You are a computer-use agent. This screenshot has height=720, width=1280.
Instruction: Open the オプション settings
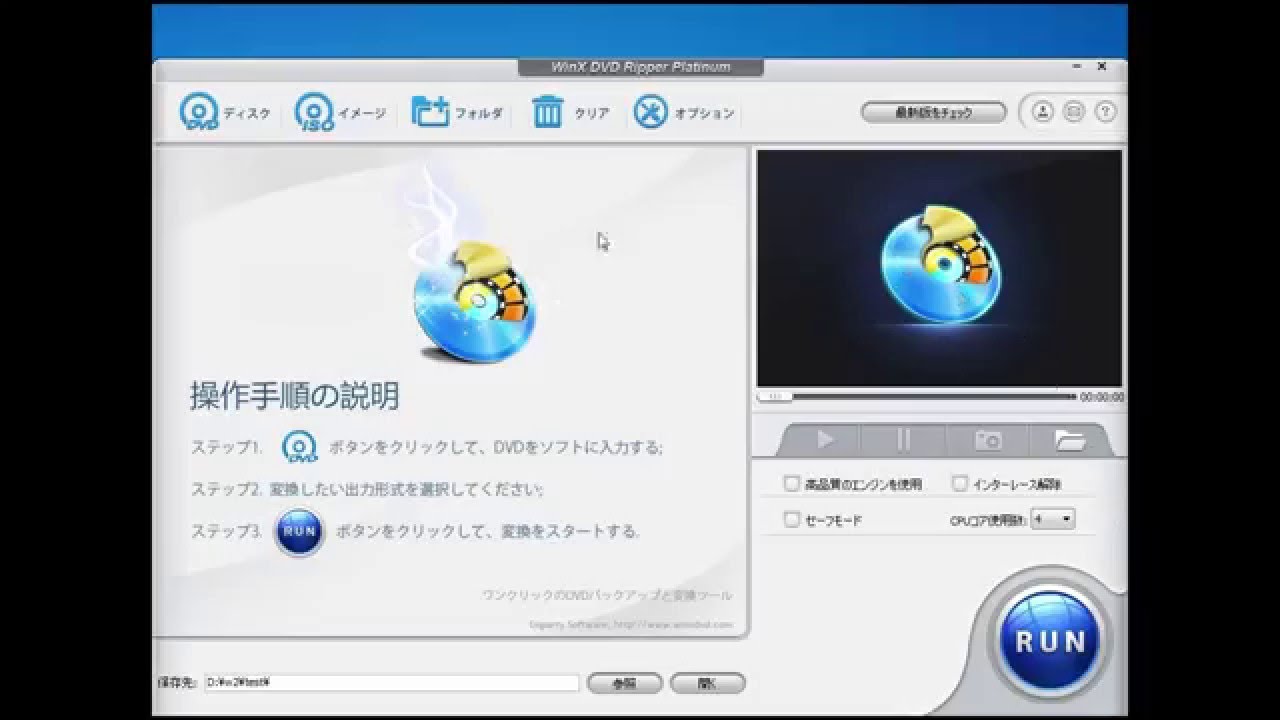click(685, 113)
